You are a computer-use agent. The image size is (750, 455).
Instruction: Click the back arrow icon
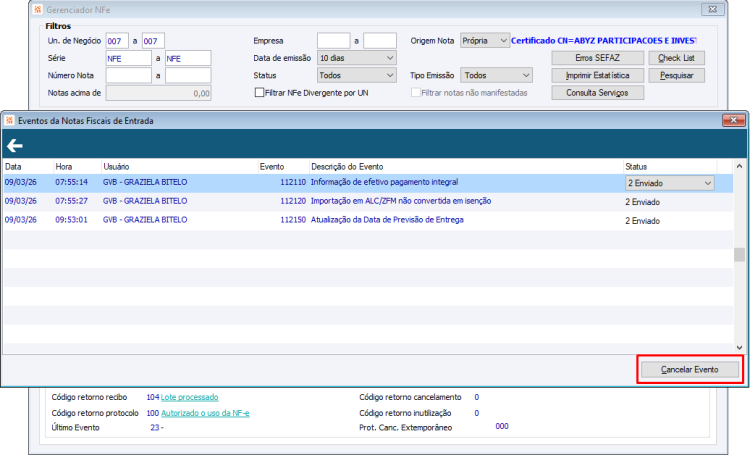15,145
